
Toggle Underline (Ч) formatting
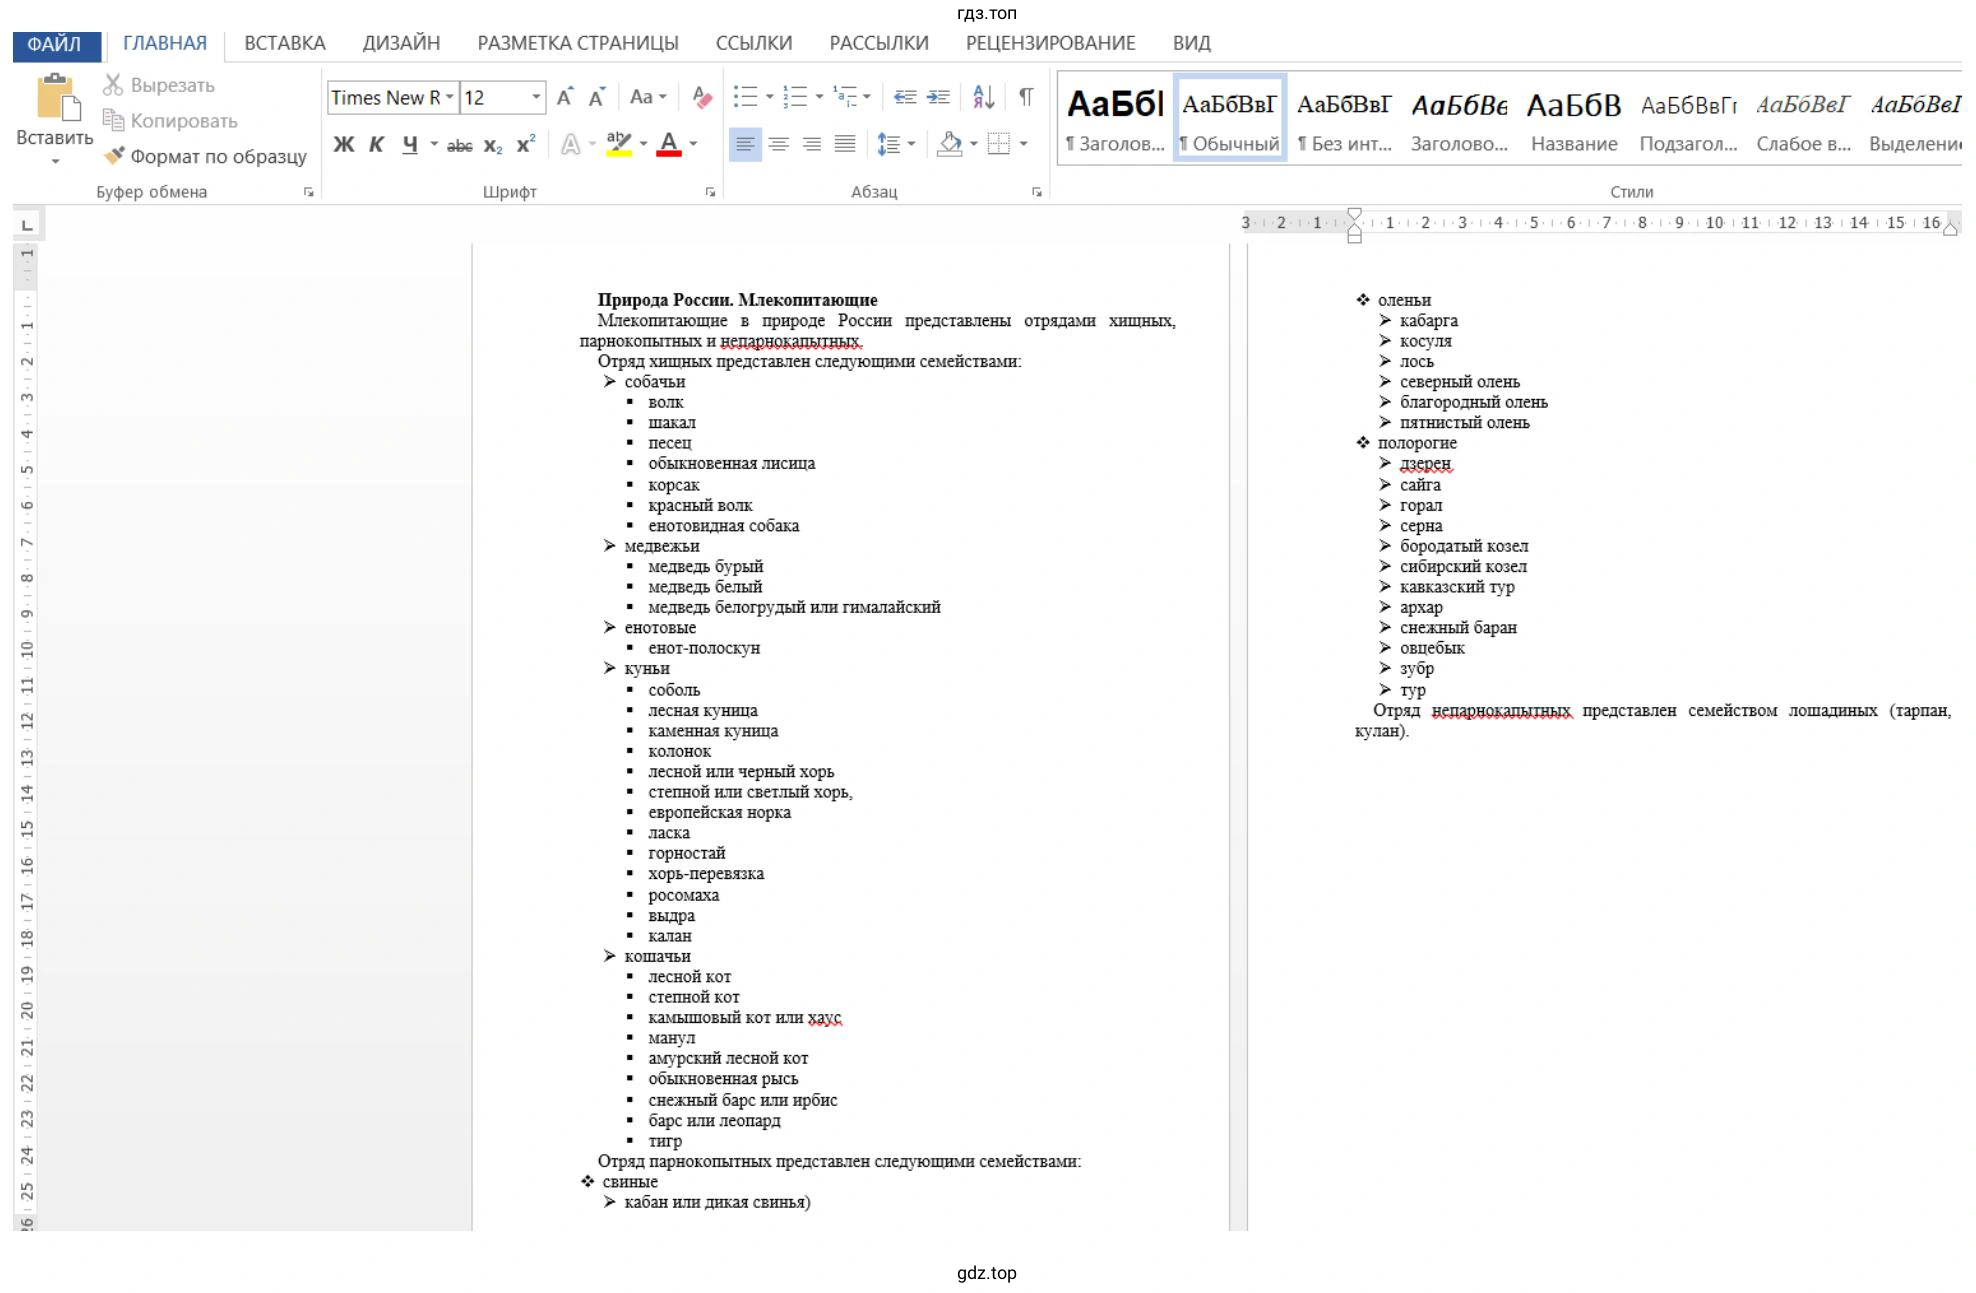coord(410,144)
